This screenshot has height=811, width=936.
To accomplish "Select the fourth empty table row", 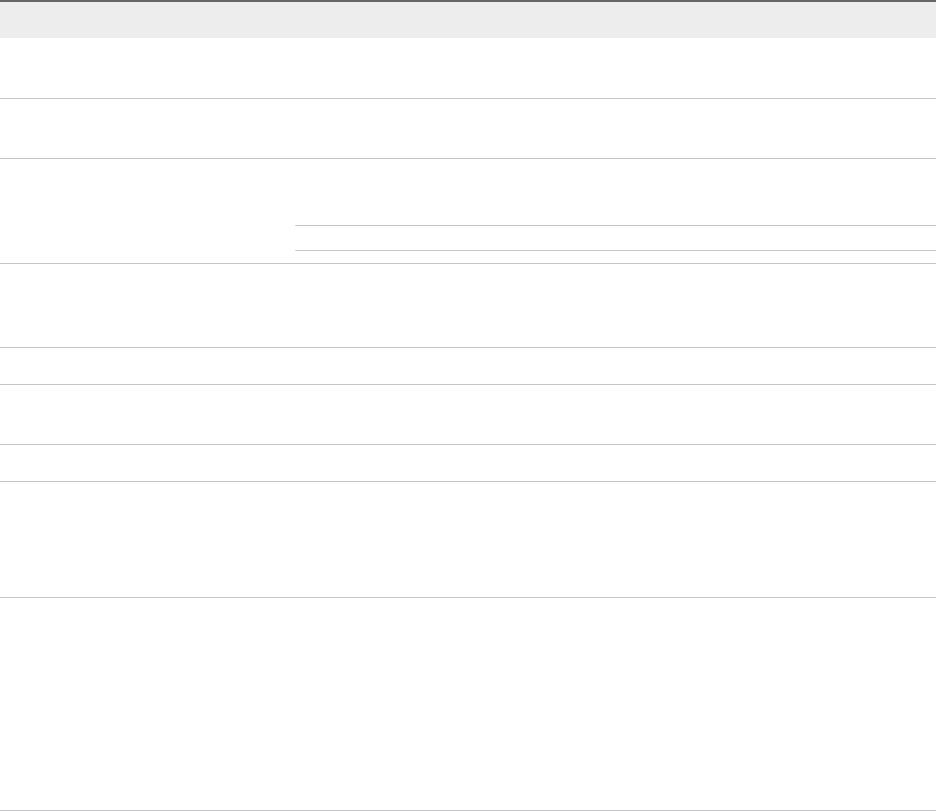I will [468, 305].
